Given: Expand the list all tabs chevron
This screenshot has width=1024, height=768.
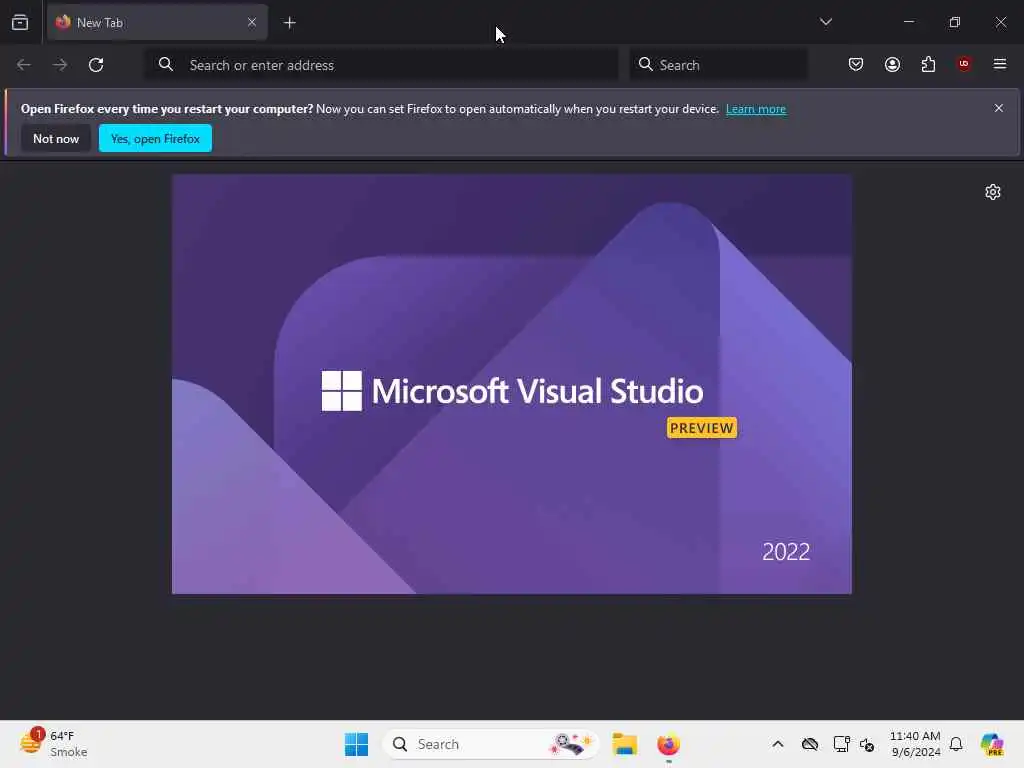Looking at the screenshot, I should (x=825, y=22).
